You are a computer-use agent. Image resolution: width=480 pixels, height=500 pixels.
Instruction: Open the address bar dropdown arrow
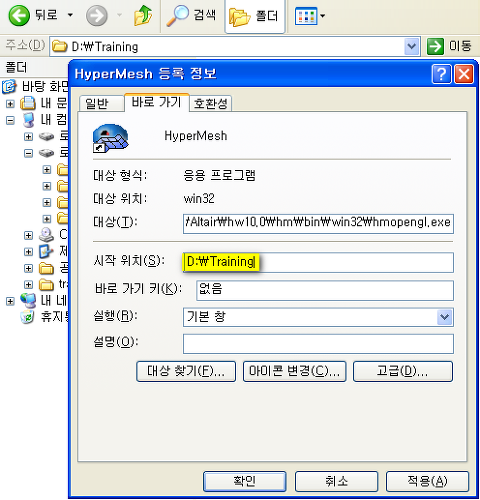(x=411, y=46)
